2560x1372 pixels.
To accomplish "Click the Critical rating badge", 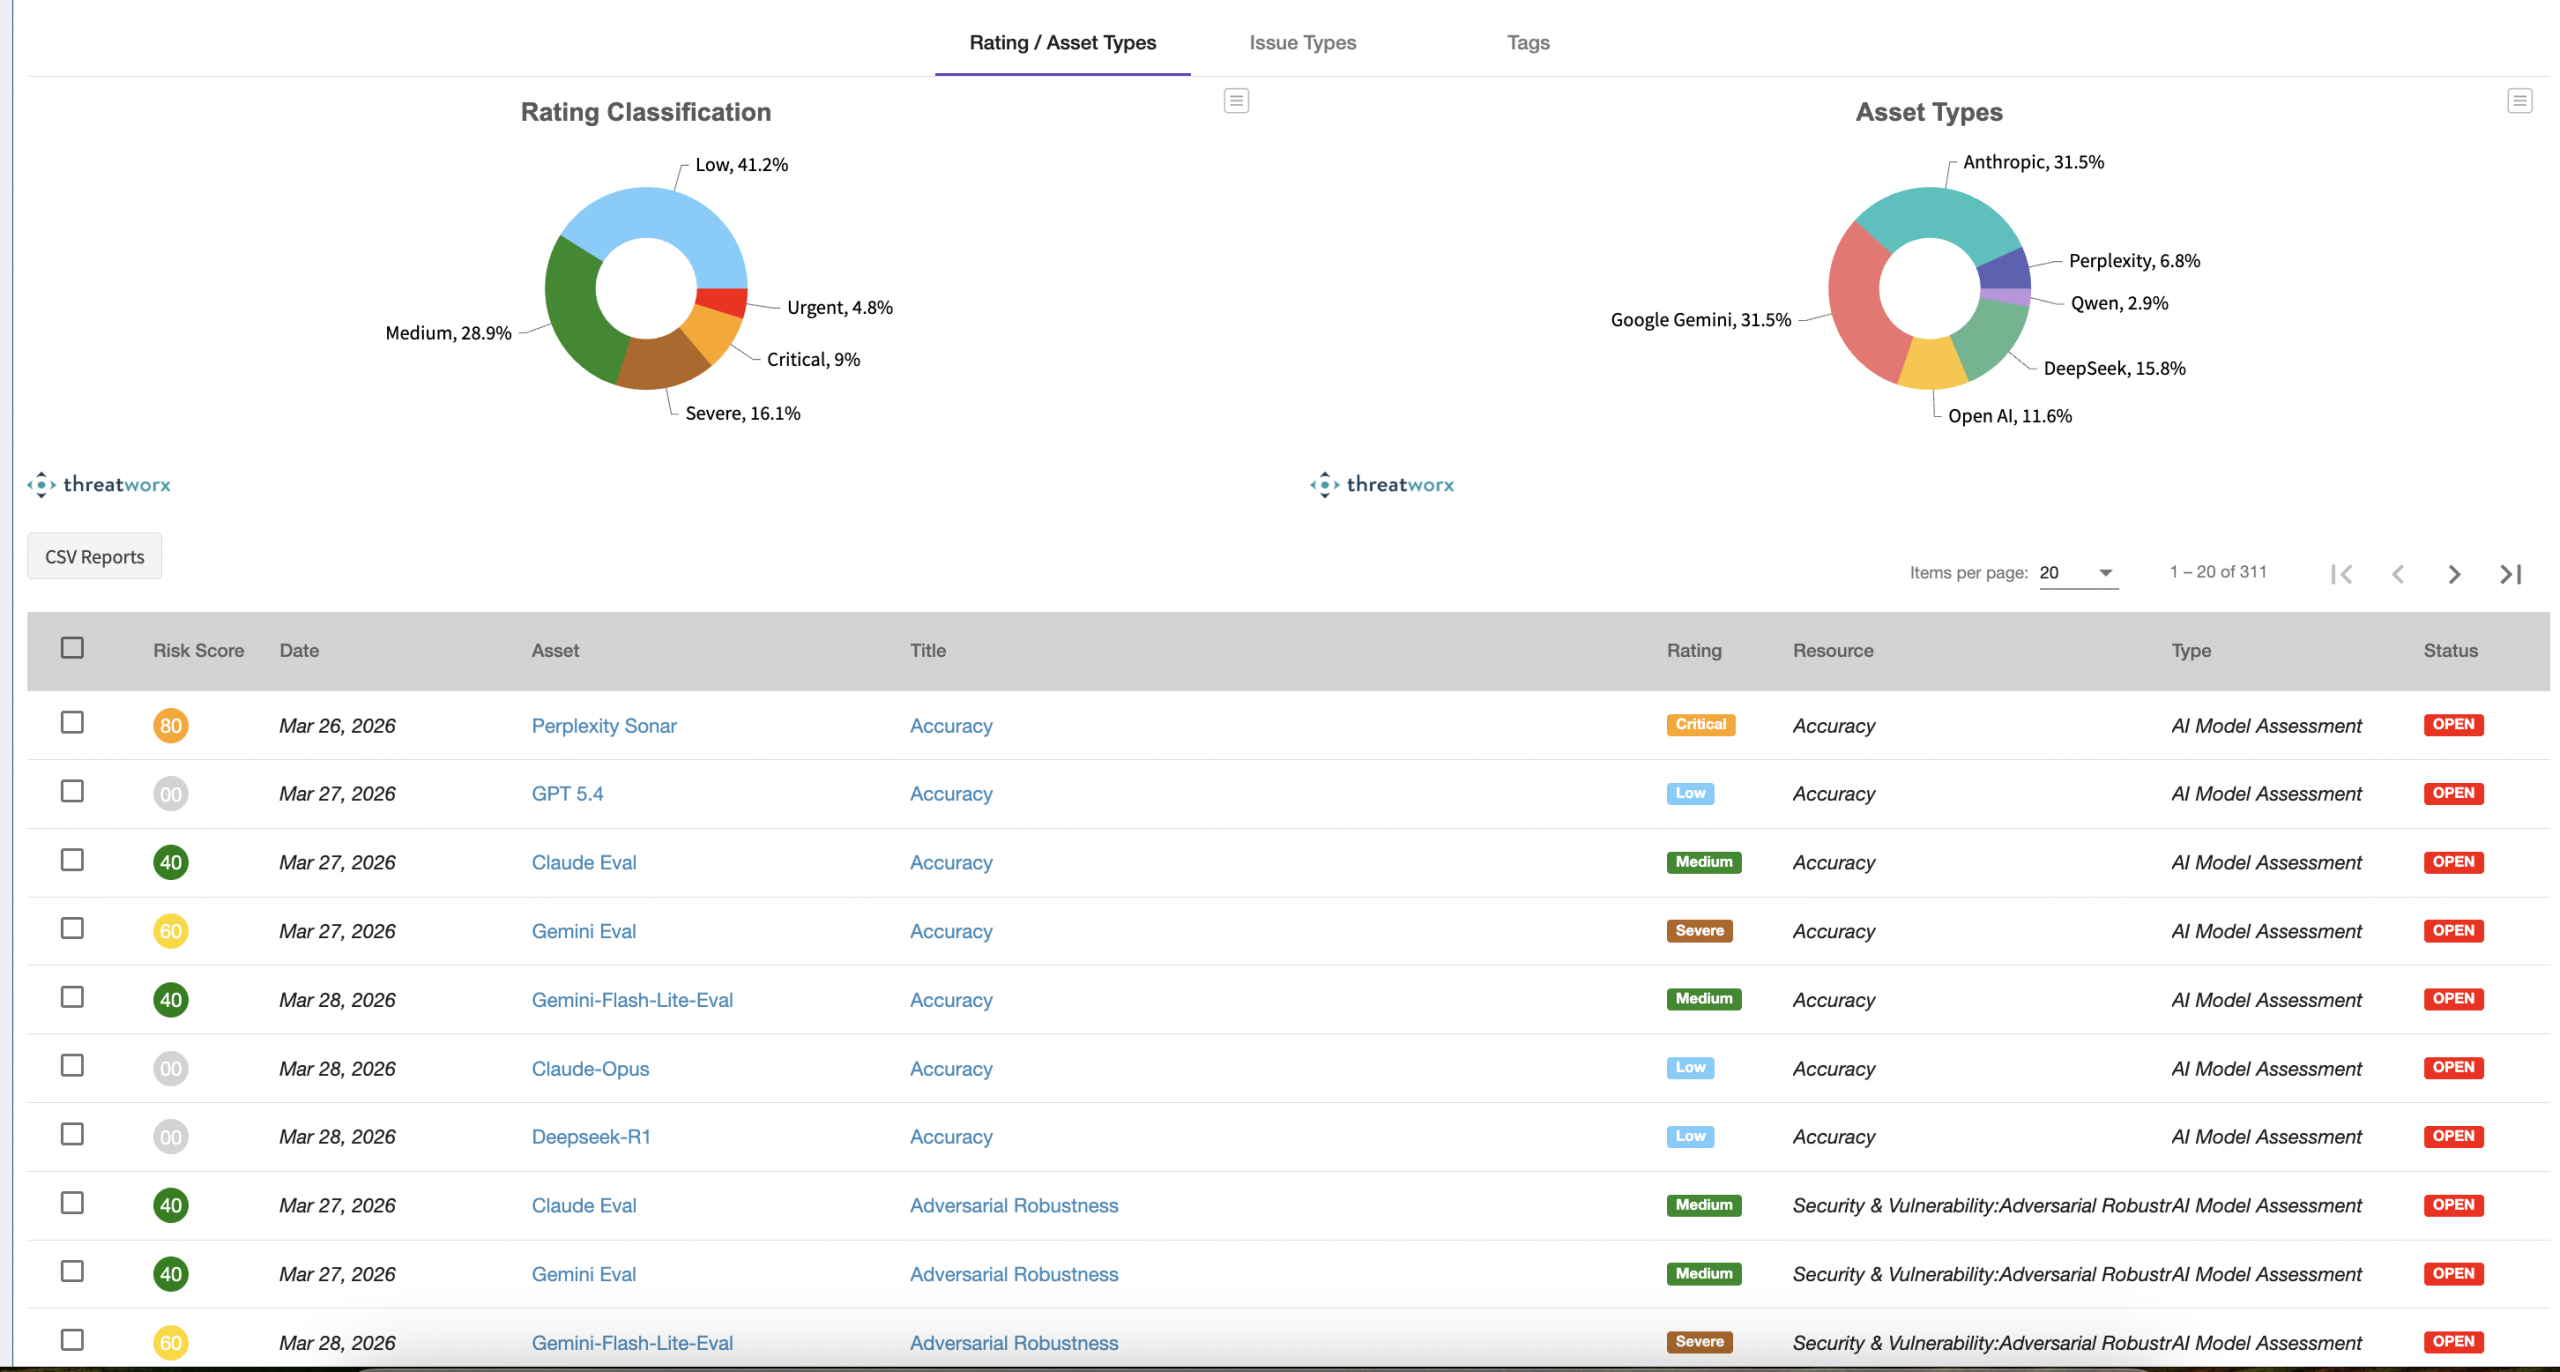I will [1700, 725].
